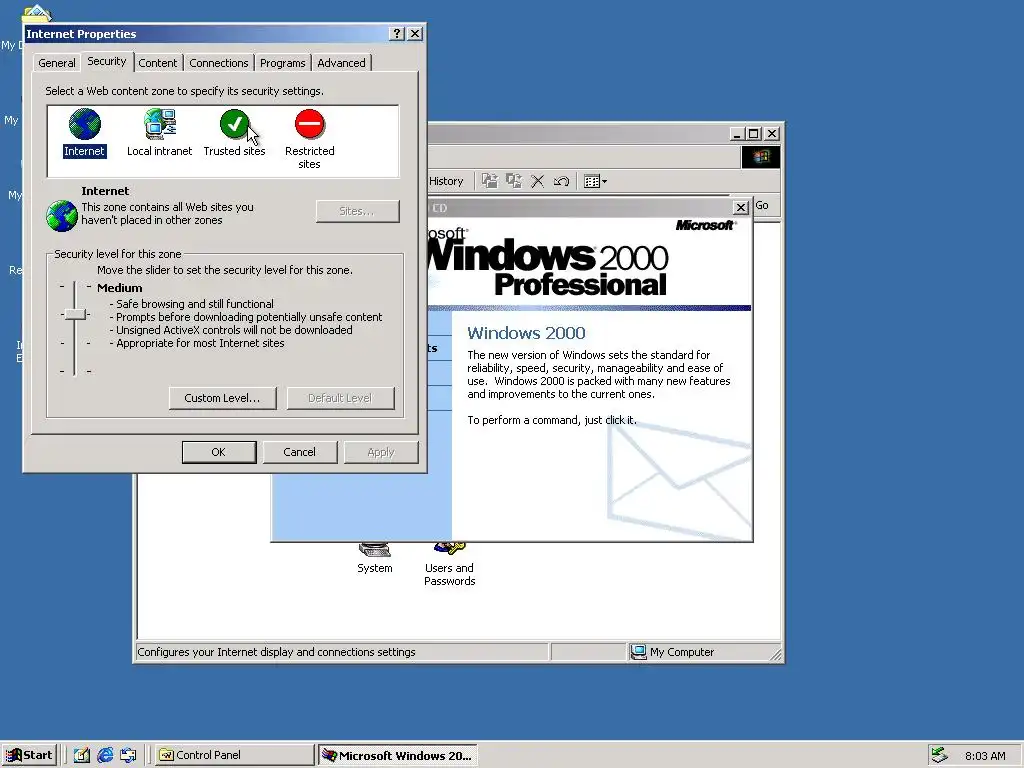1024x768 pixels.
Task: Click the Go button in address bar
Action: 762,205
